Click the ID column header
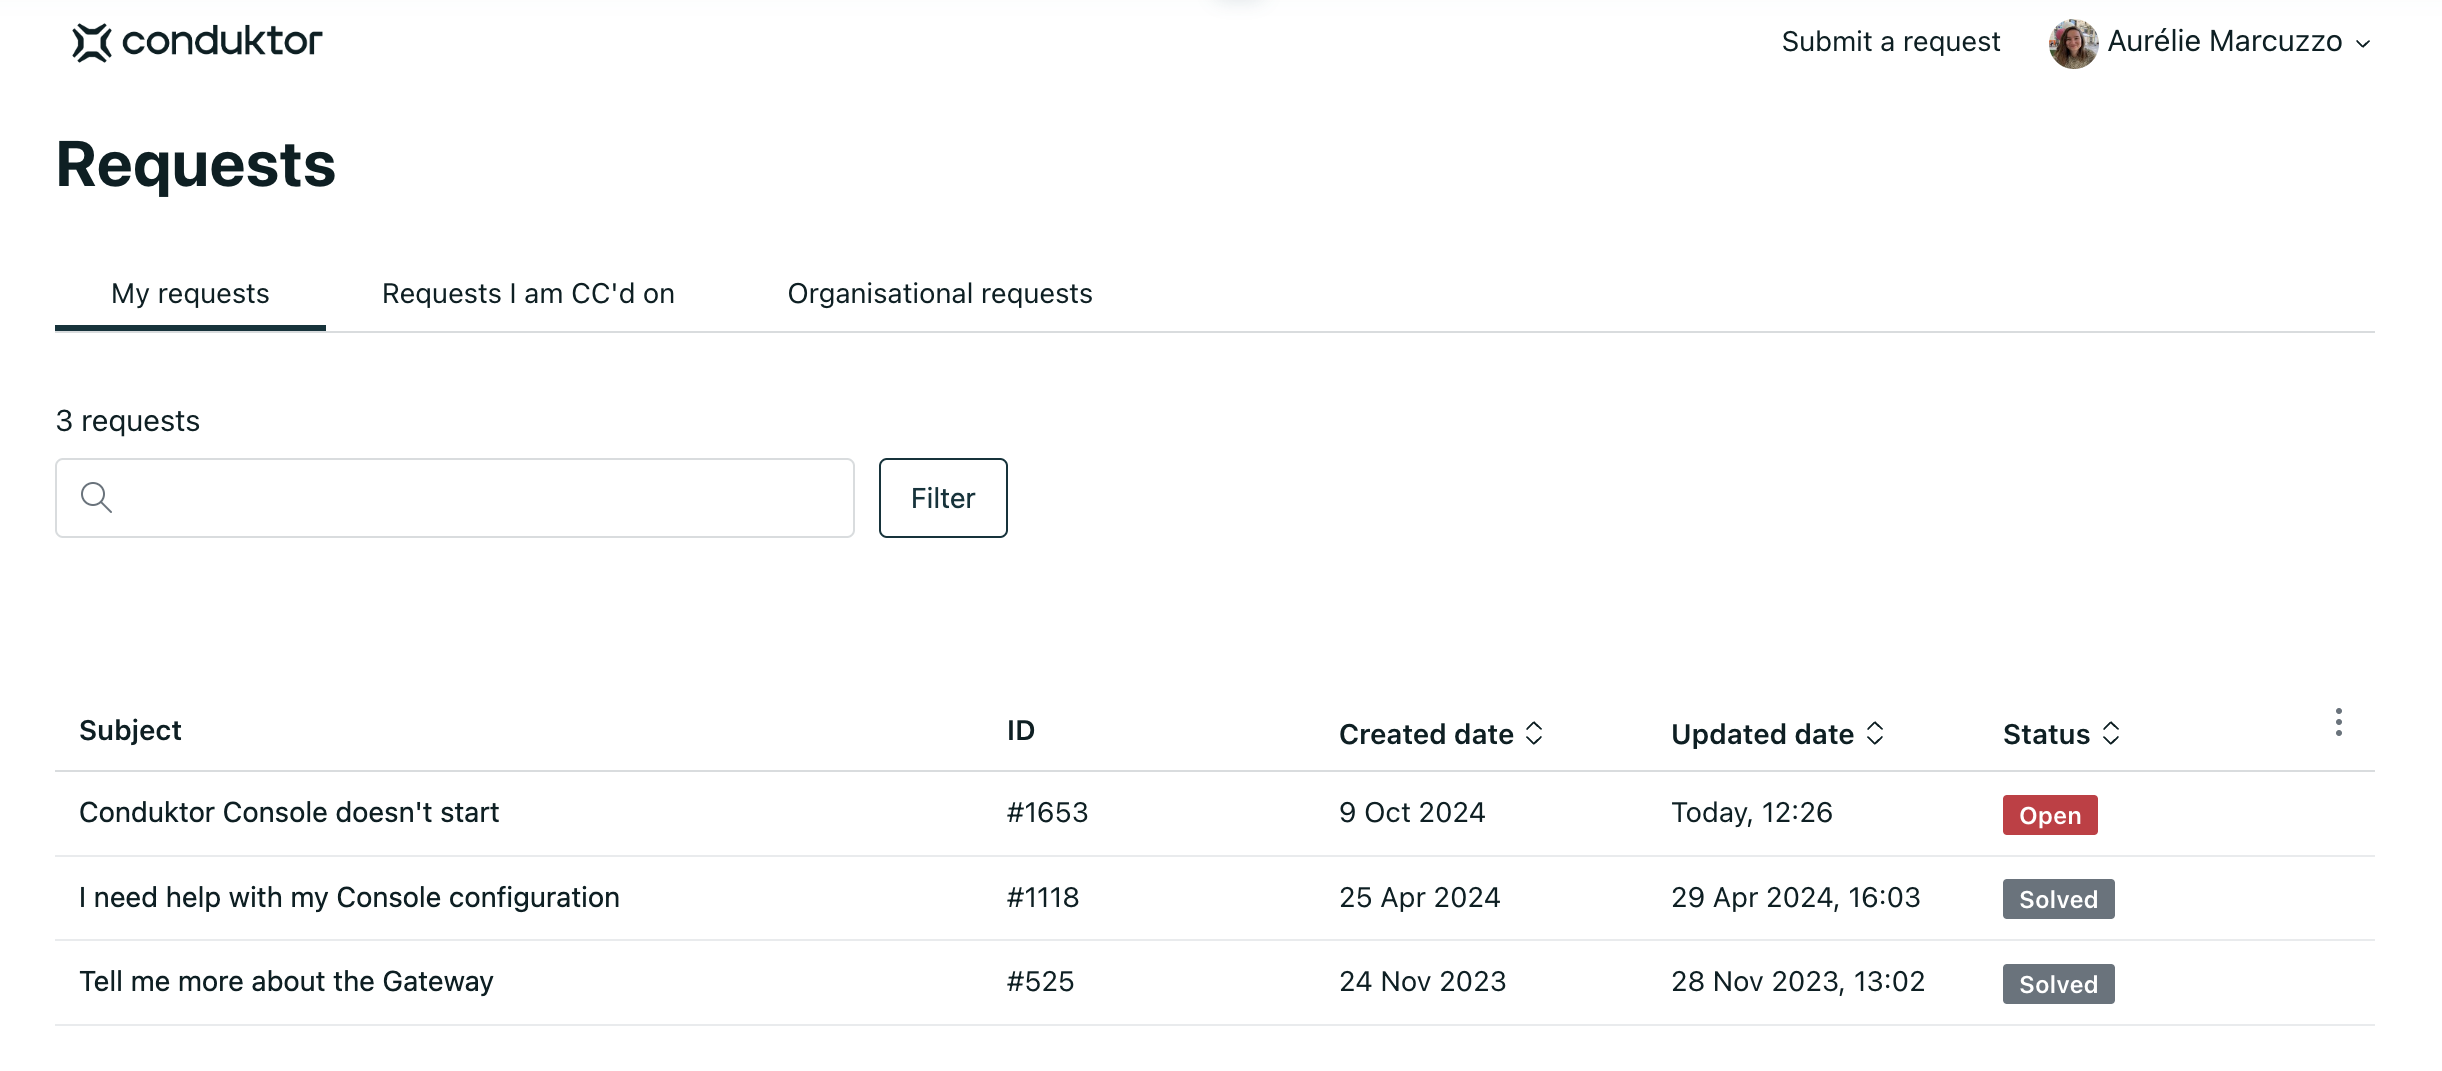Image resolution: width=2442 pixels, height=1071 pixels. (1021, 730)
